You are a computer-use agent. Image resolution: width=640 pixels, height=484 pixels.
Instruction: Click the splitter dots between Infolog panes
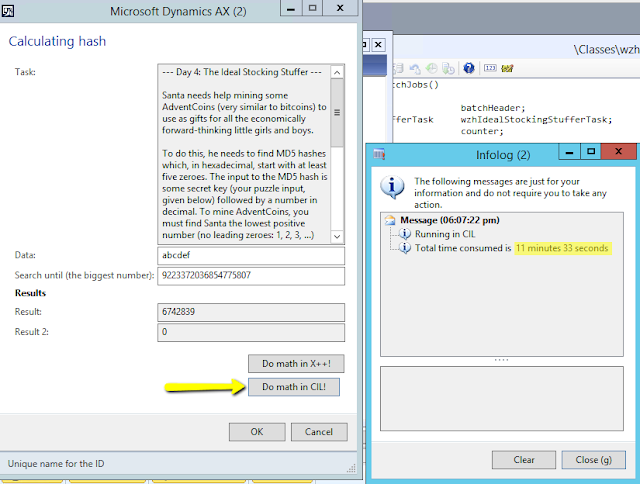click(502, 360)
